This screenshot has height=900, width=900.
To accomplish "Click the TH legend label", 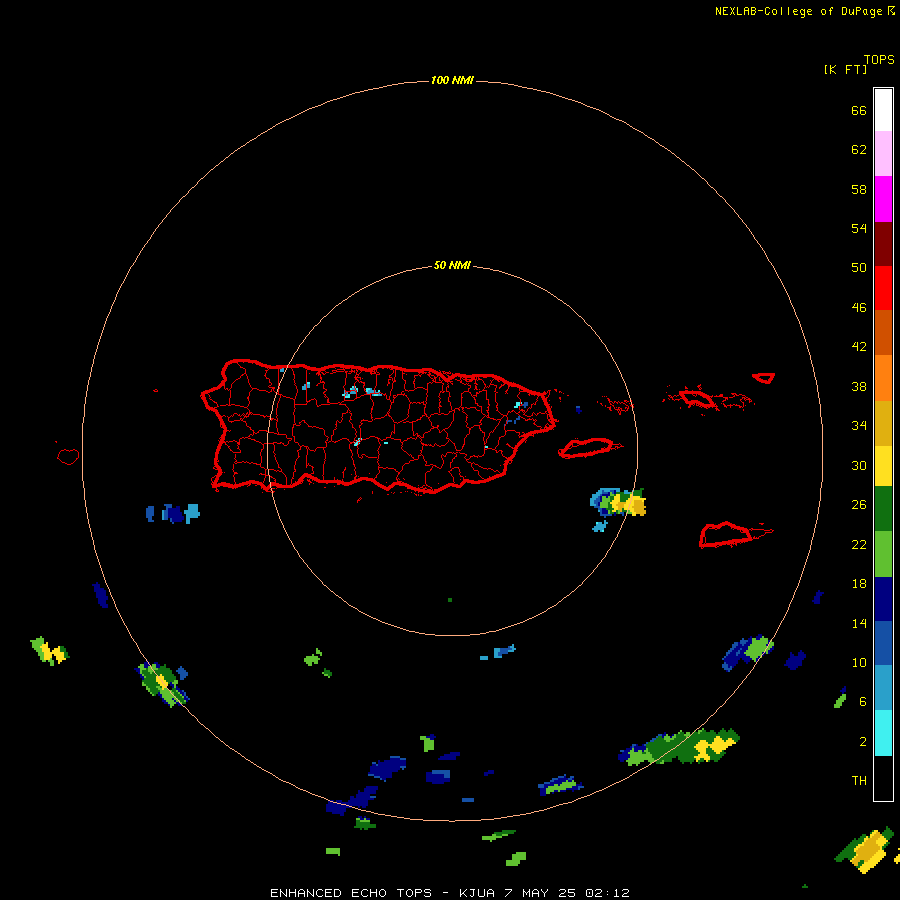I will (859, 781).
